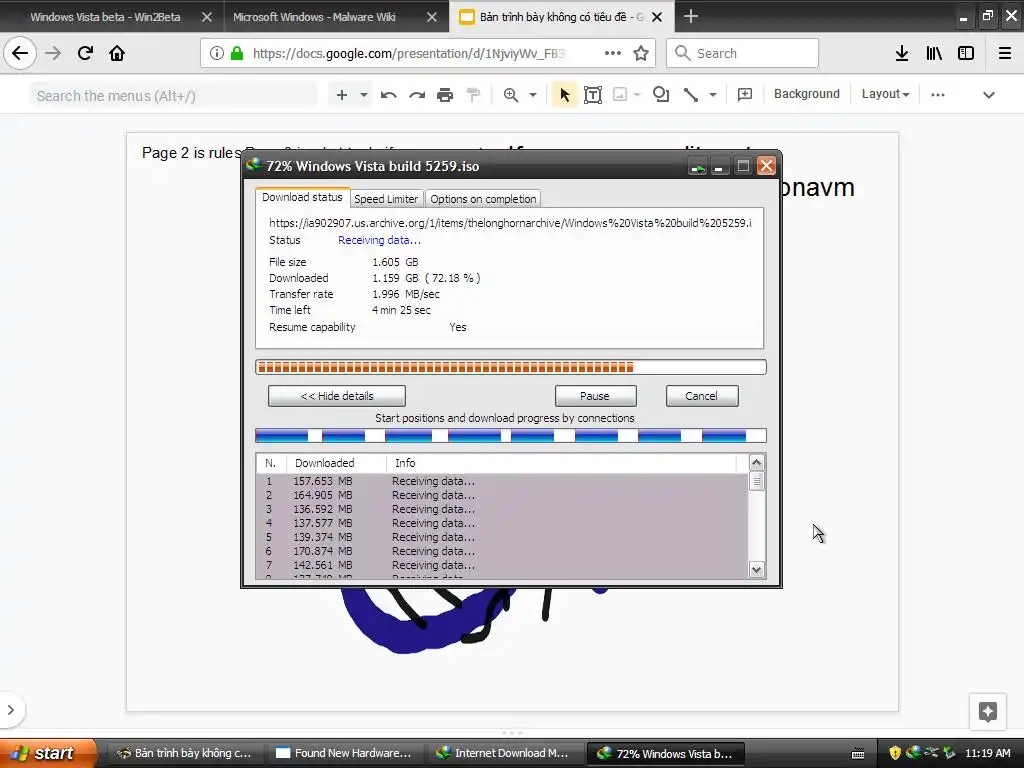1024x768 pixels.
Task: Go back with the browser back arrow
Action: pyautogui.click(x=20, y=54)
